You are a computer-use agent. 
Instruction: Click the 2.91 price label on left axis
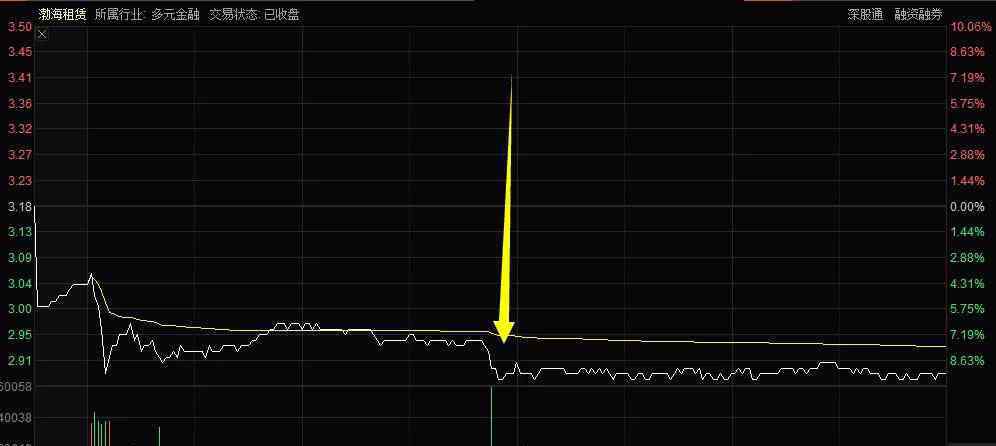[x=18, y=361]
